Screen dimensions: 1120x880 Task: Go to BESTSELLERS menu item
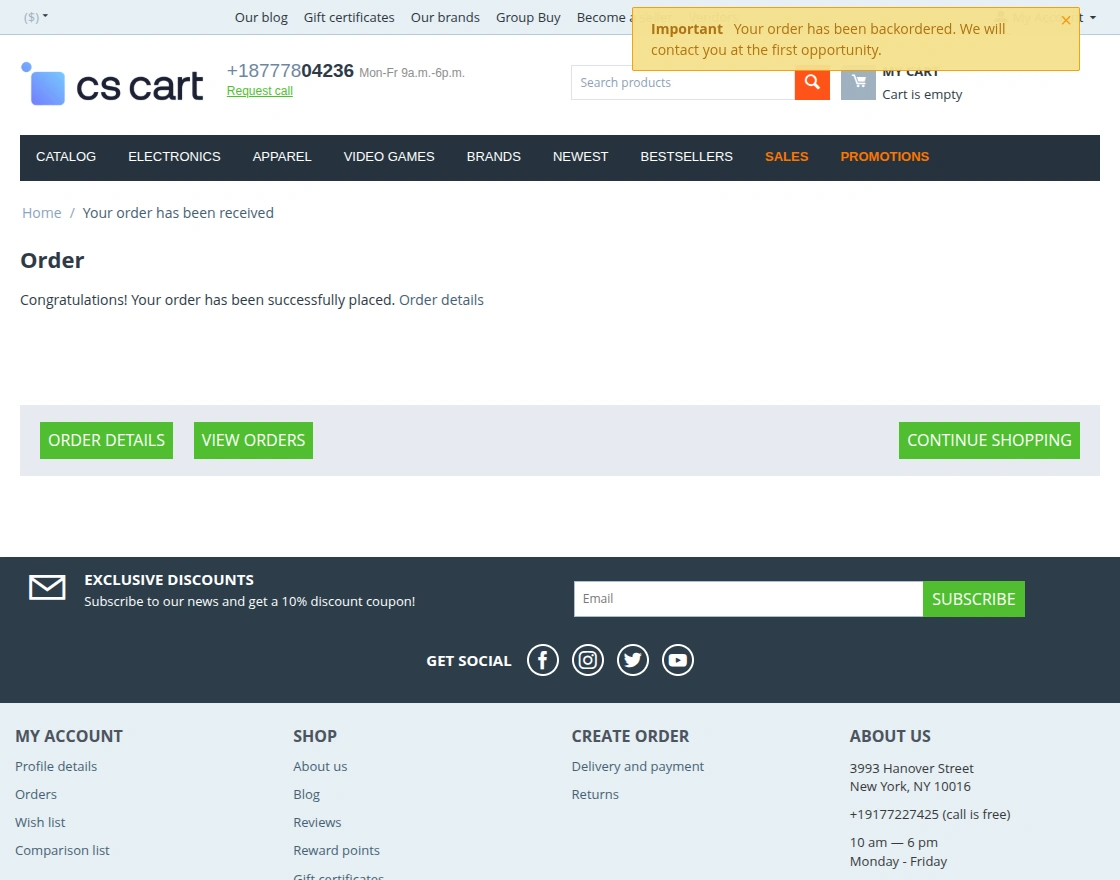[x=686, y=156]
